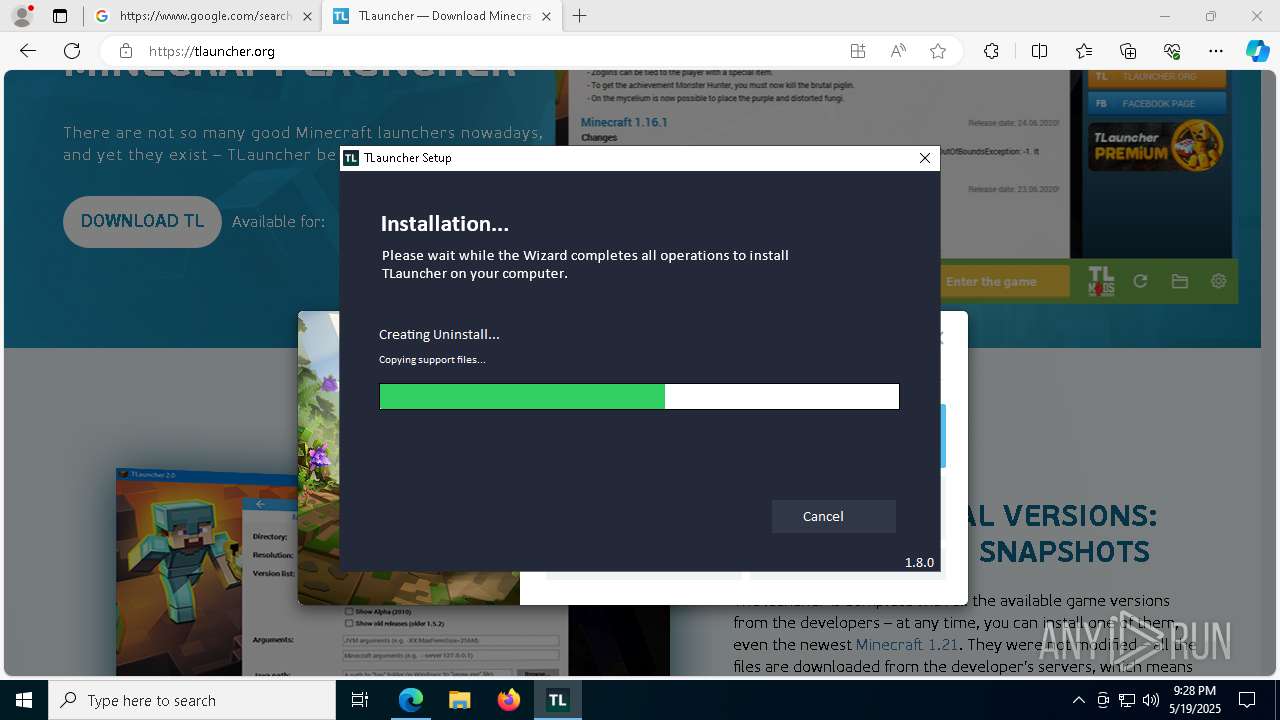Open the network icon in the tray

[1127, 700]
